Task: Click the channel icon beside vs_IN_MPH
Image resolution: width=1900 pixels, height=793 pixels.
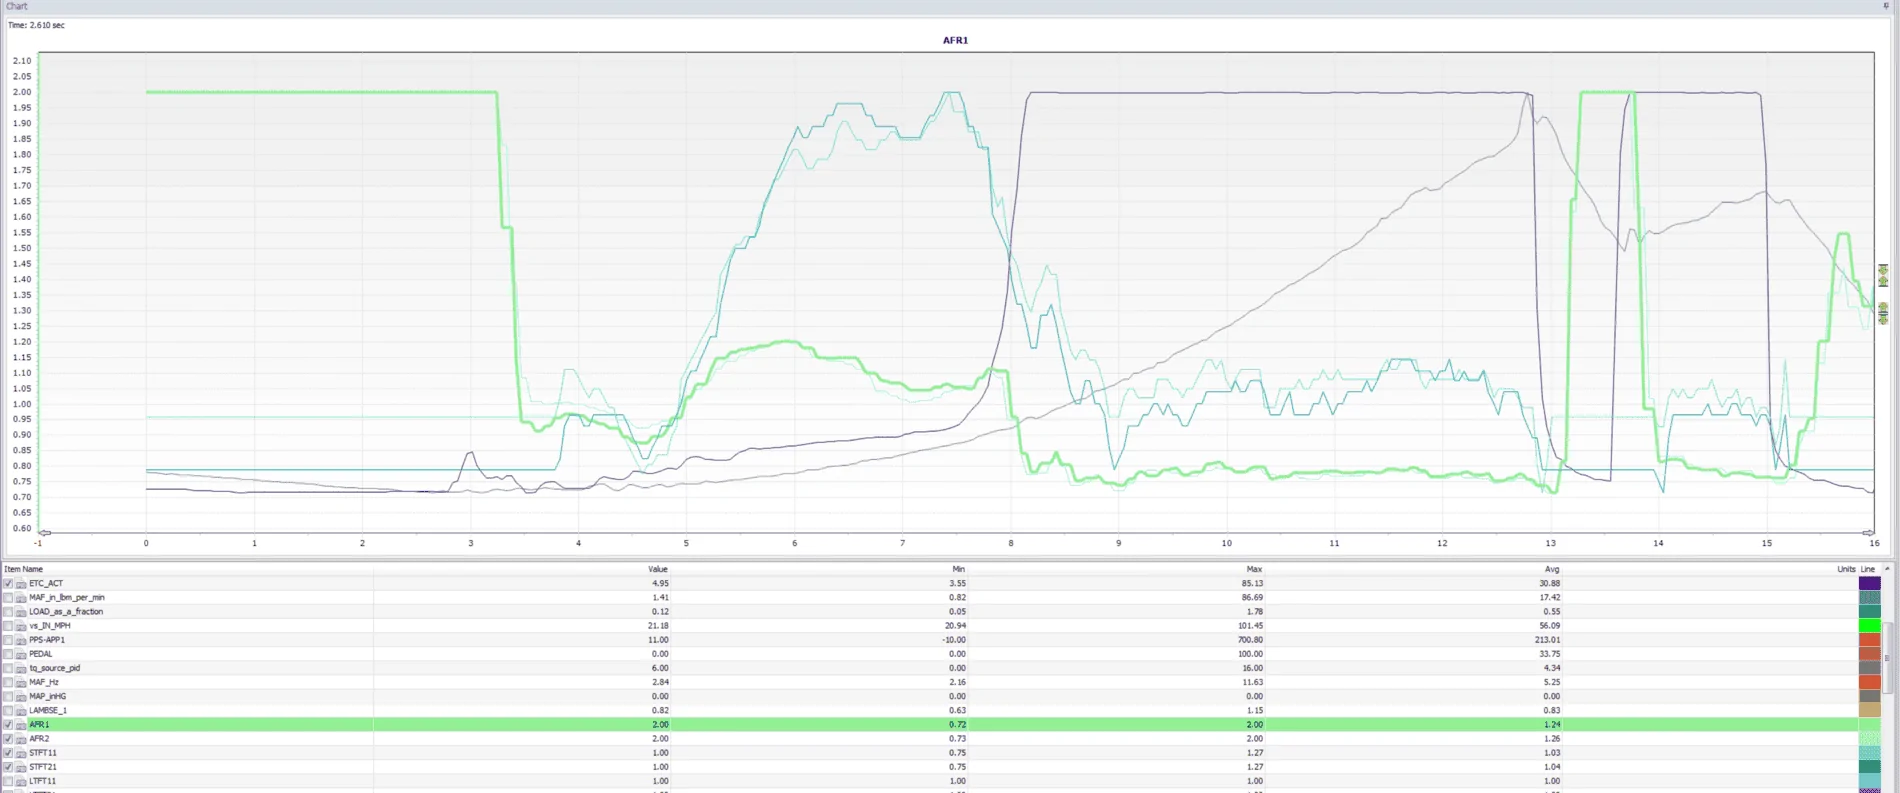Action: click(21, 625)
